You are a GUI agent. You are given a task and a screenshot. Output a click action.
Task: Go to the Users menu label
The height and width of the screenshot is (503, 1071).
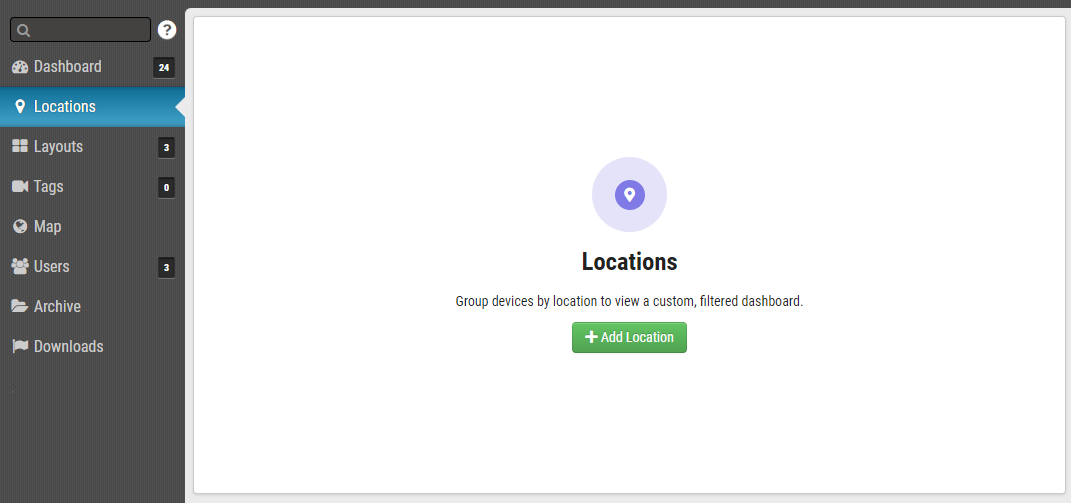[x=52, y=267]
